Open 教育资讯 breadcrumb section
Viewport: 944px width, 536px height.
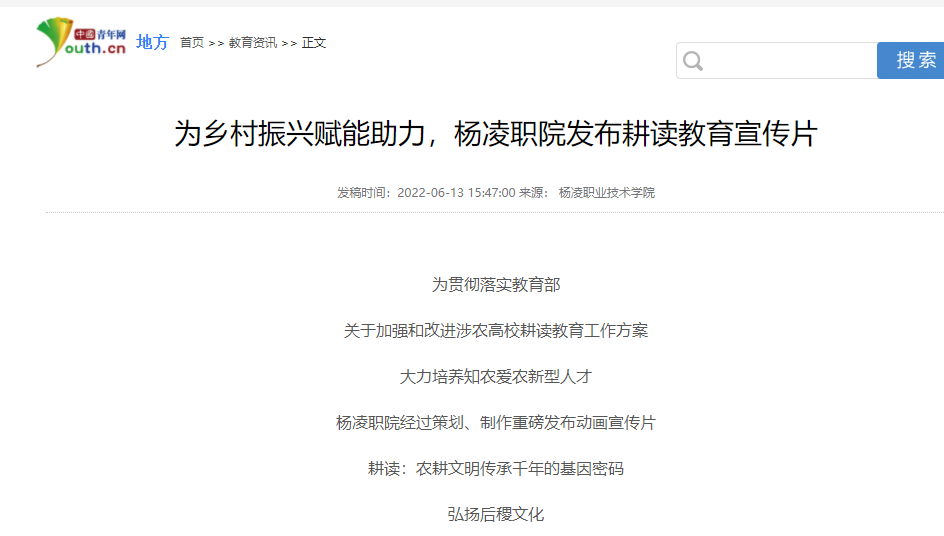(252, 43)
